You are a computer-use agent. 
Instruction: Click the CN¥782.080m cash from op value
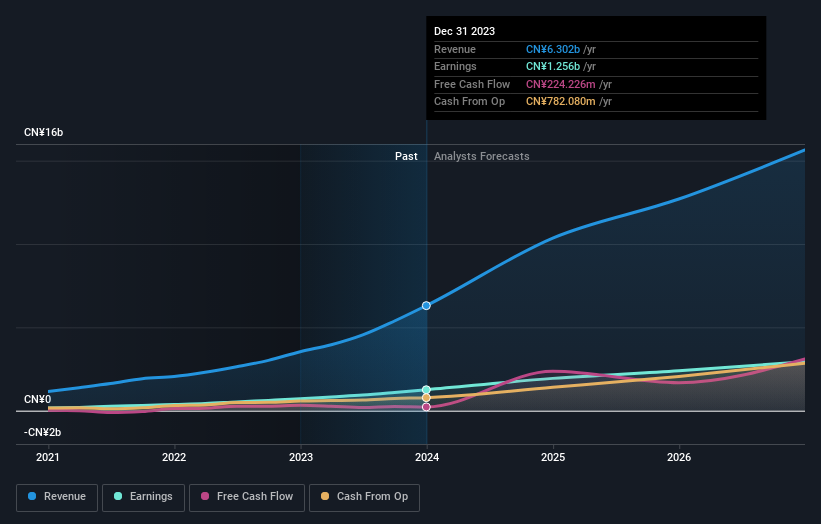pyautogui.click(x=561, y=102)
